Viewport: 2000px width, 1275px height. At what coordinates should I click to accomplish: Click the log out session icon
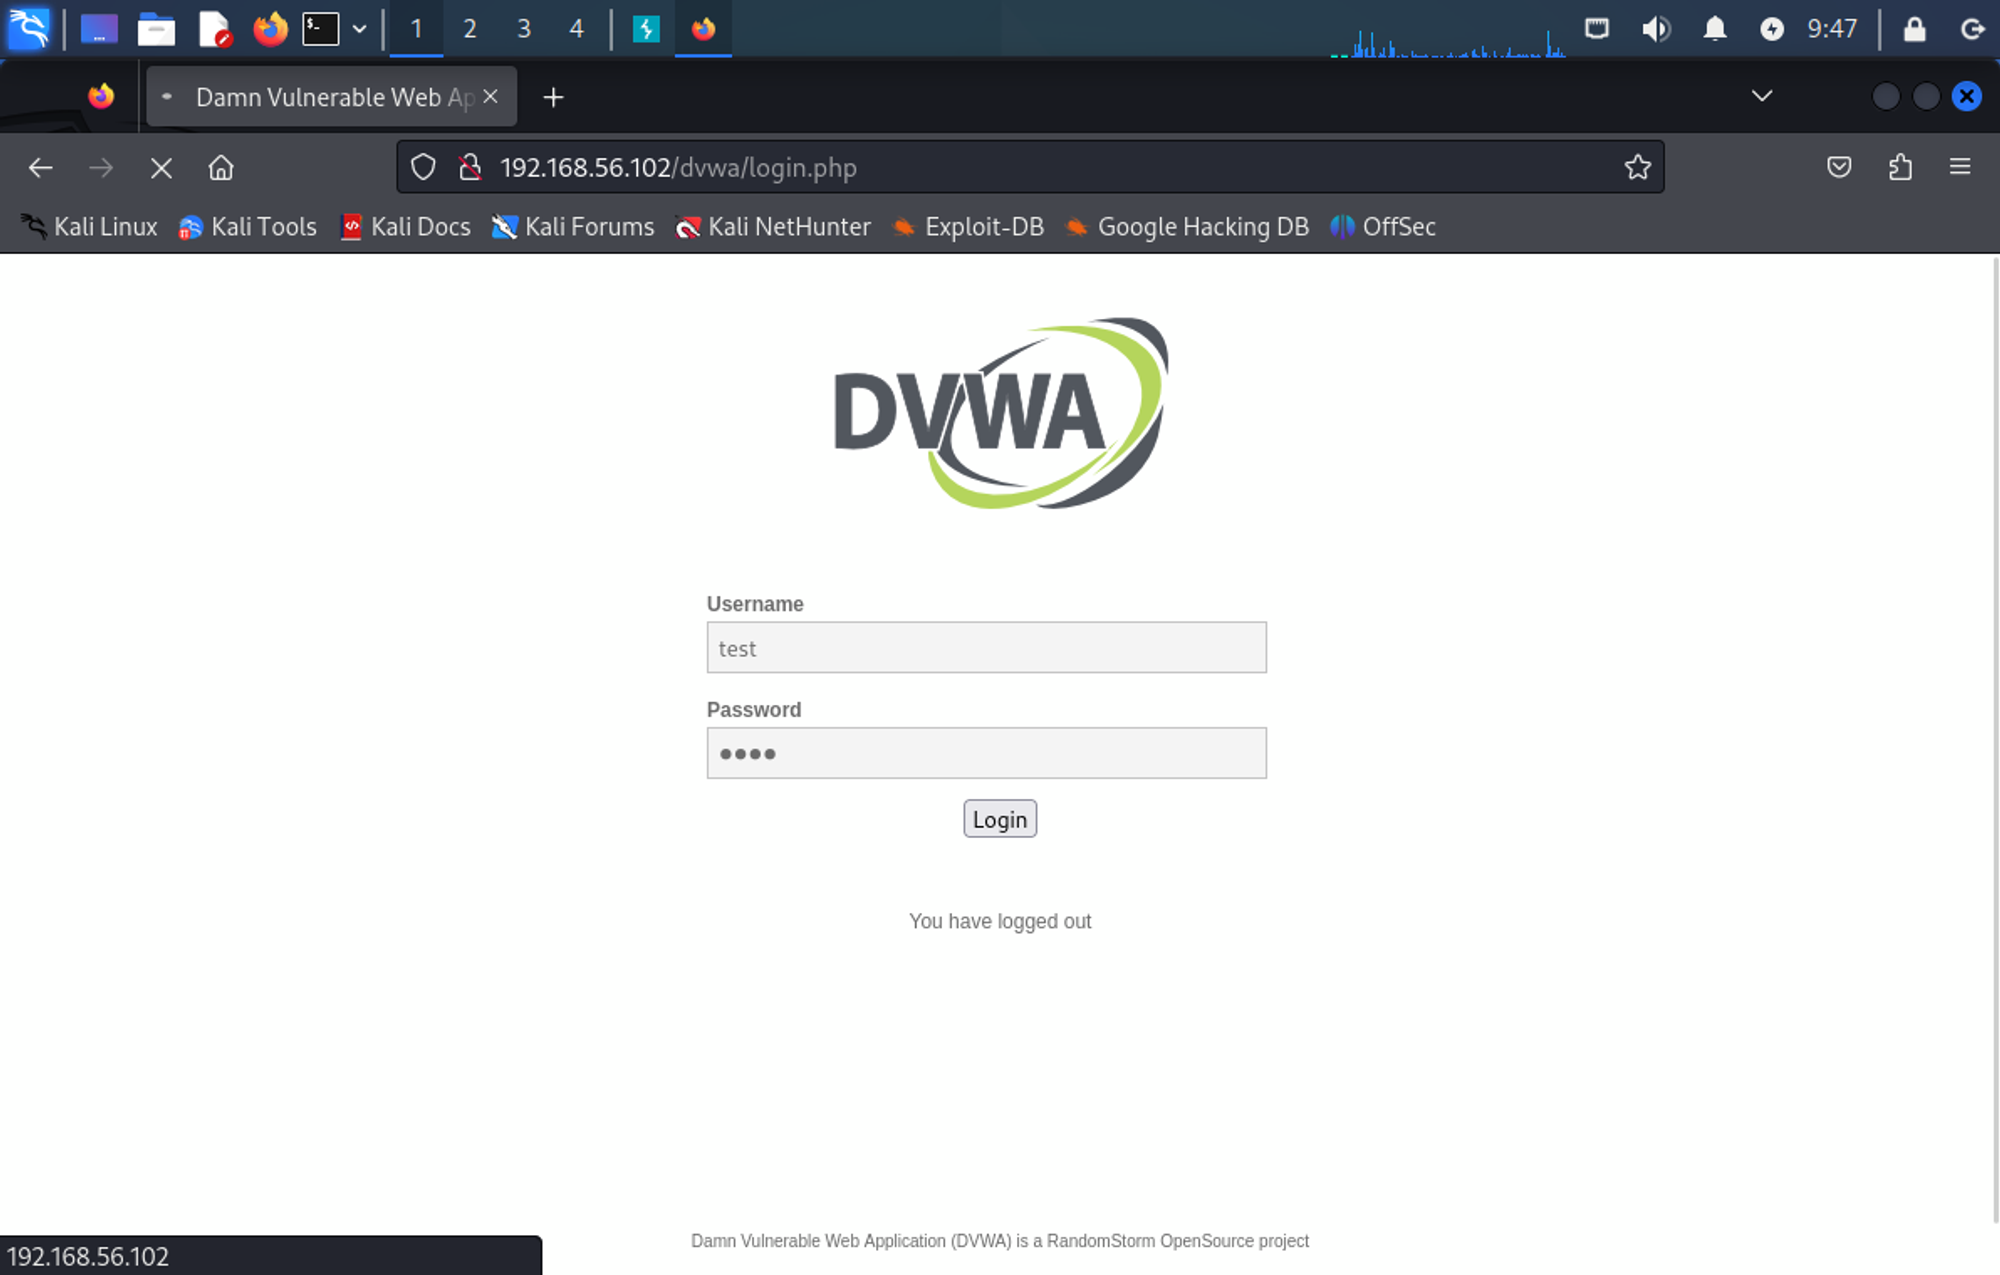coord(1972,29)
